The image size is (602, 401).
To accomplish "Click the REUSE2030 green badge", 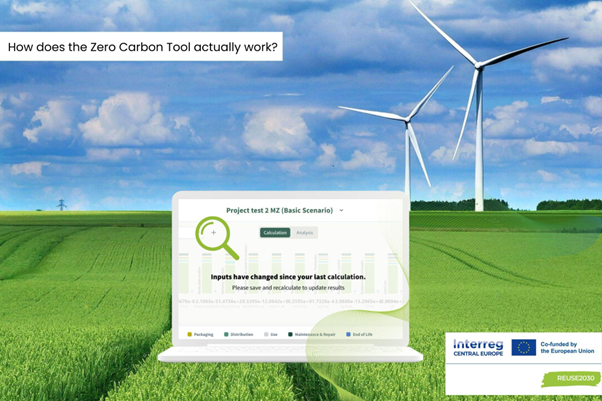I will click(x=571, y=379).
